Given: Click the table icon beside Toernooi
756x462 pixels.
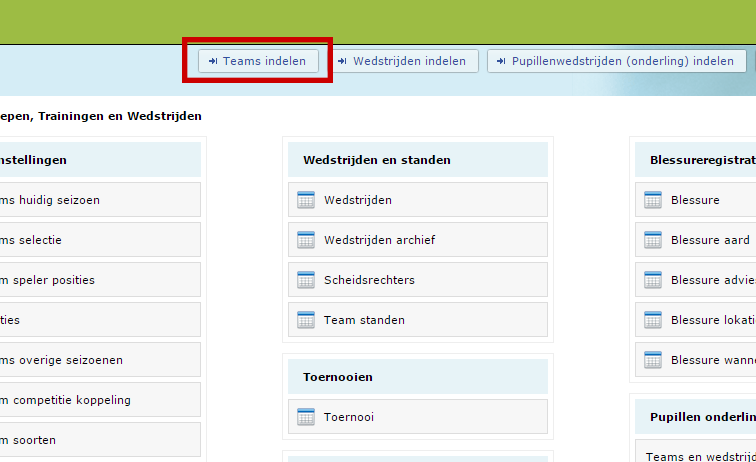Looking at the screenshot, I should click(306, 417).
